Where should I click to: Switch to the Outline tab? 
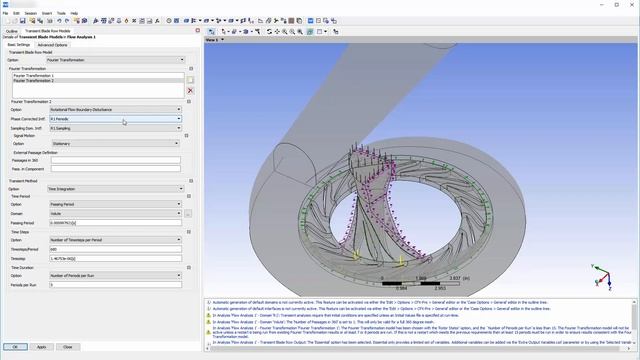point(11,31)
